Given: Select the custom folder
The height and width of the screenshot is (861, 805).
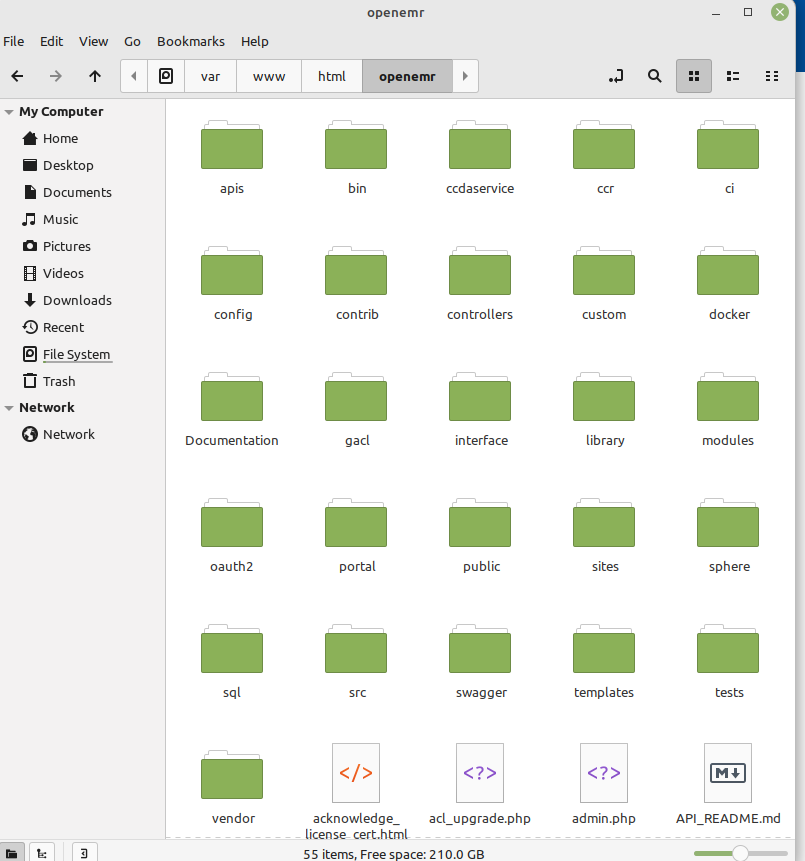Looking at the screenshot, I should coord(604,284).
